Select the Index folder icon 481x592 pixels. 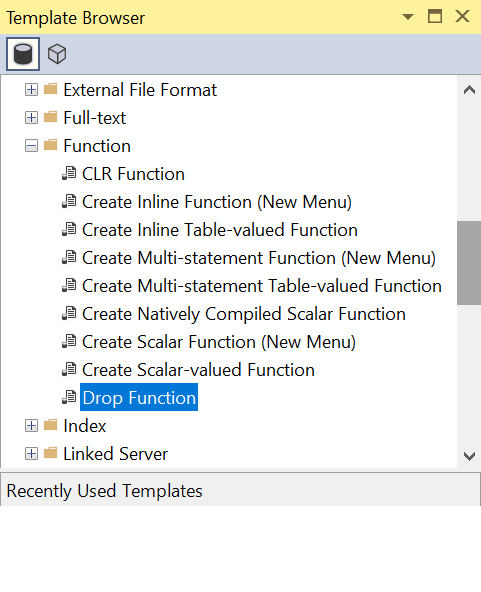(51, 425)
